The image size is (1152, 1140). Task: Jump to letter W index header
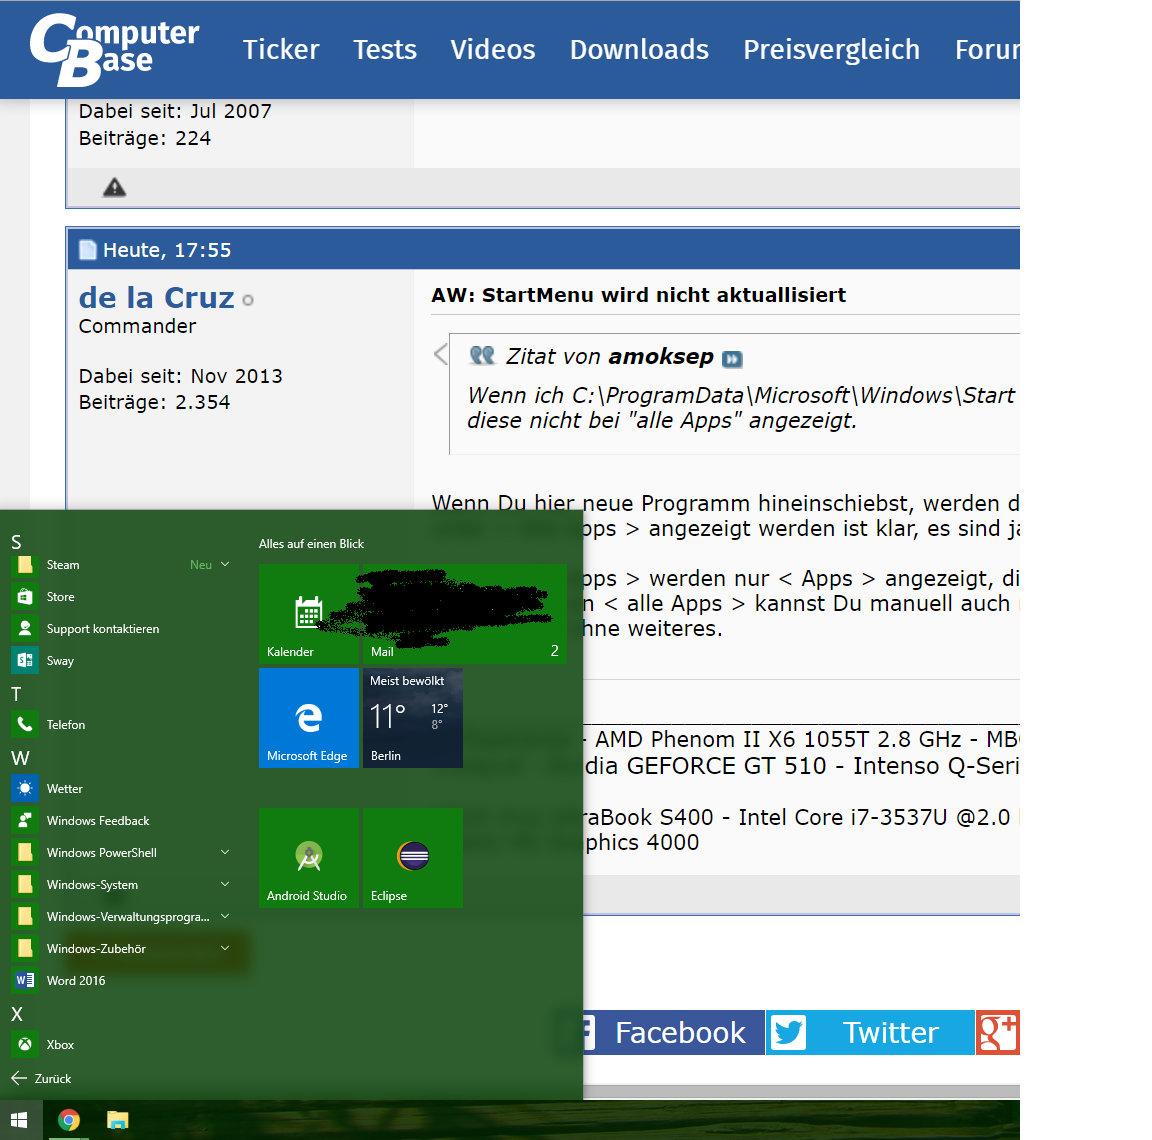pos(20,758)
